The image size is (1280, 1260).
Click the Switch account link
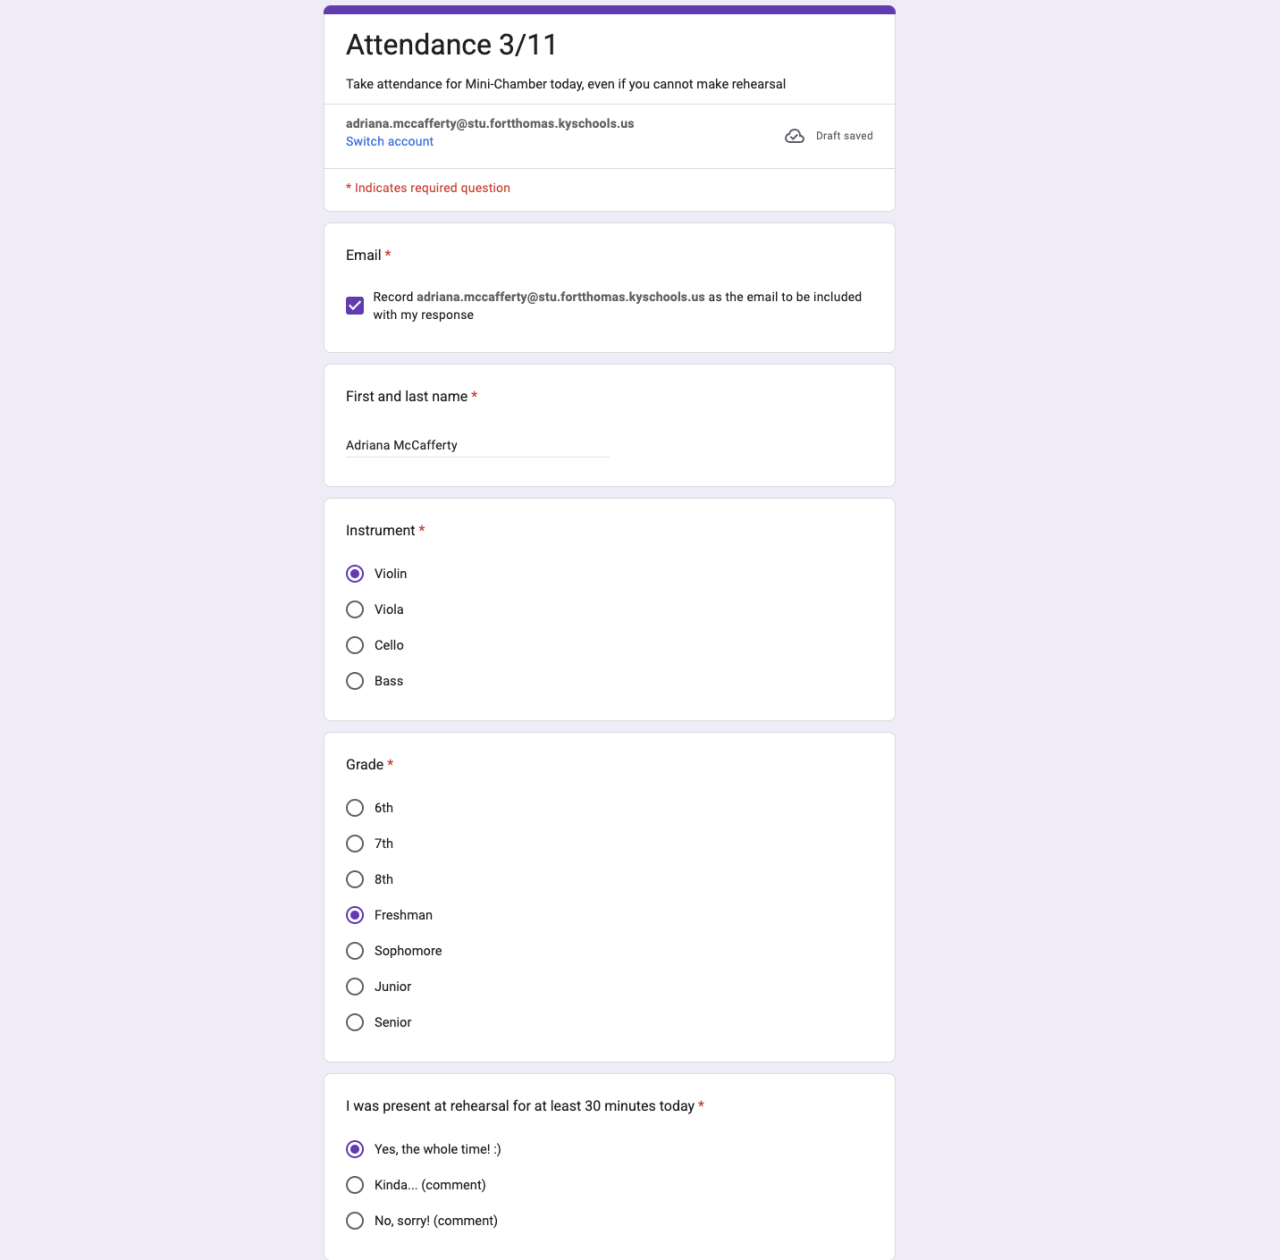(389, 142)
